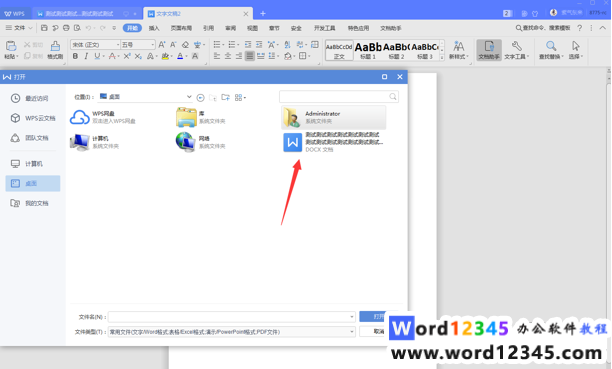Open the WPS cloud disk item
This screenshot has width=612, height=369.
[103, 117]
